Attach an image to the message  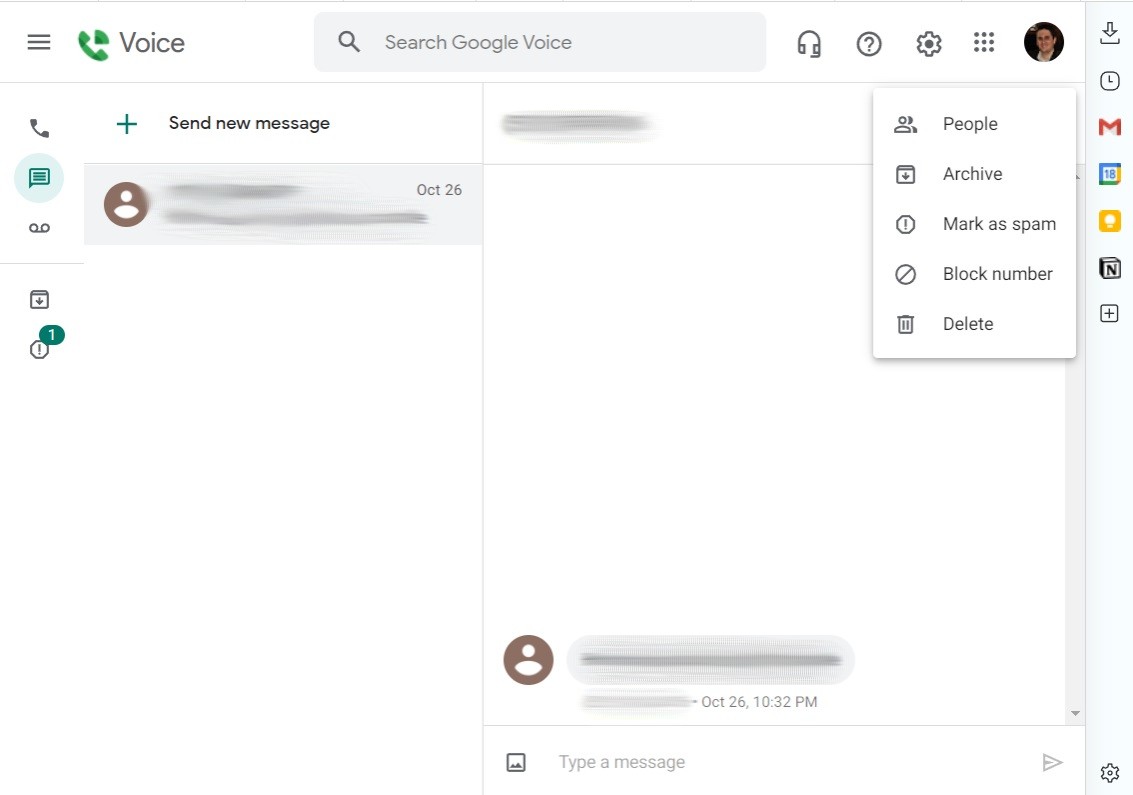click(515, 761)
